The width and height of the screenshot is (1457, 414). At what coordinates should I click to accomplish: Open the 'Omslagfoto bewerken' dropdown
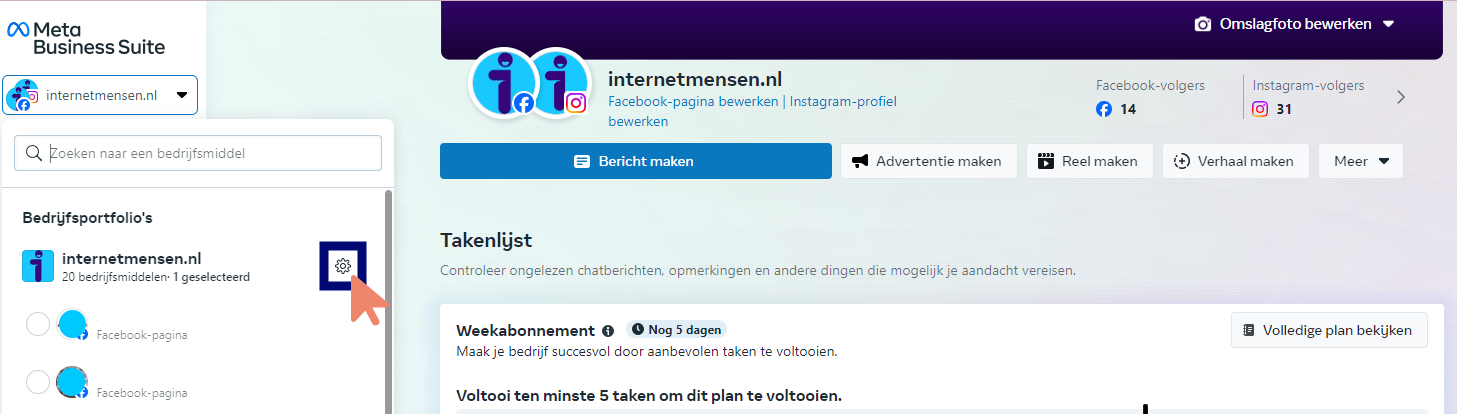tap(1294, 24)
